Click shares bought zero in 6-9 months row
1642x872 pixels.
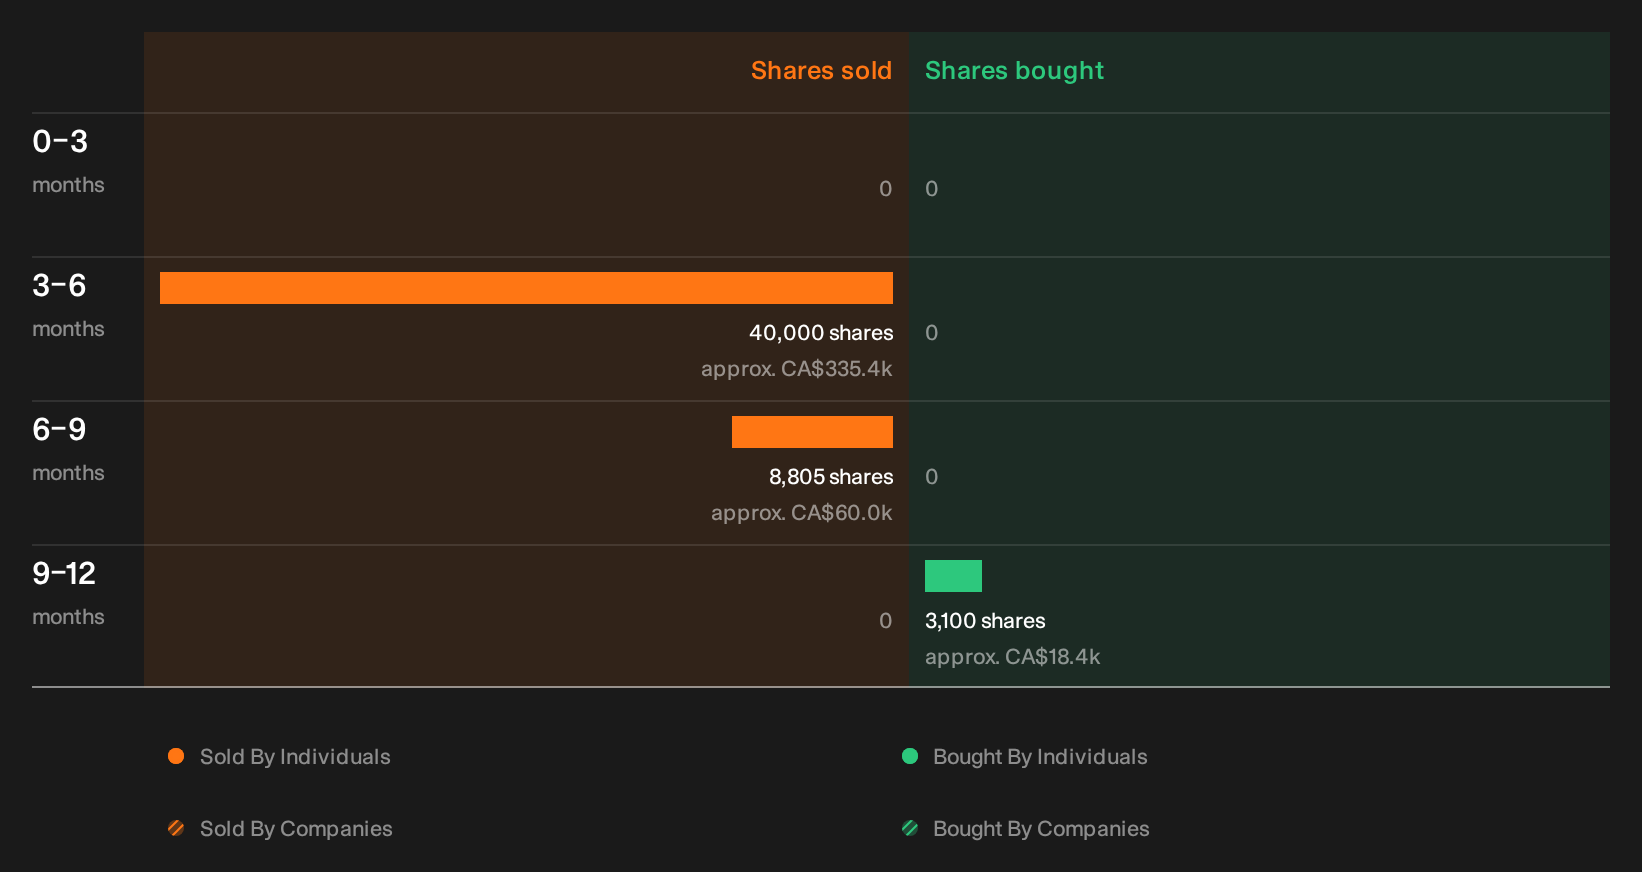point(932,477)
